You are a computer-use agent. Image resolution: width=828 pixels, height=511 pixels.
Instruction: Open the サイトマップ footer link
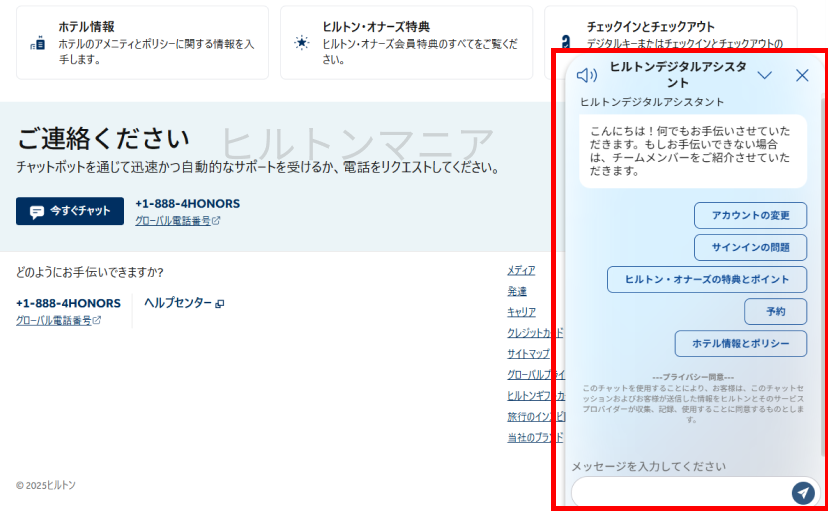pos(528,354)
